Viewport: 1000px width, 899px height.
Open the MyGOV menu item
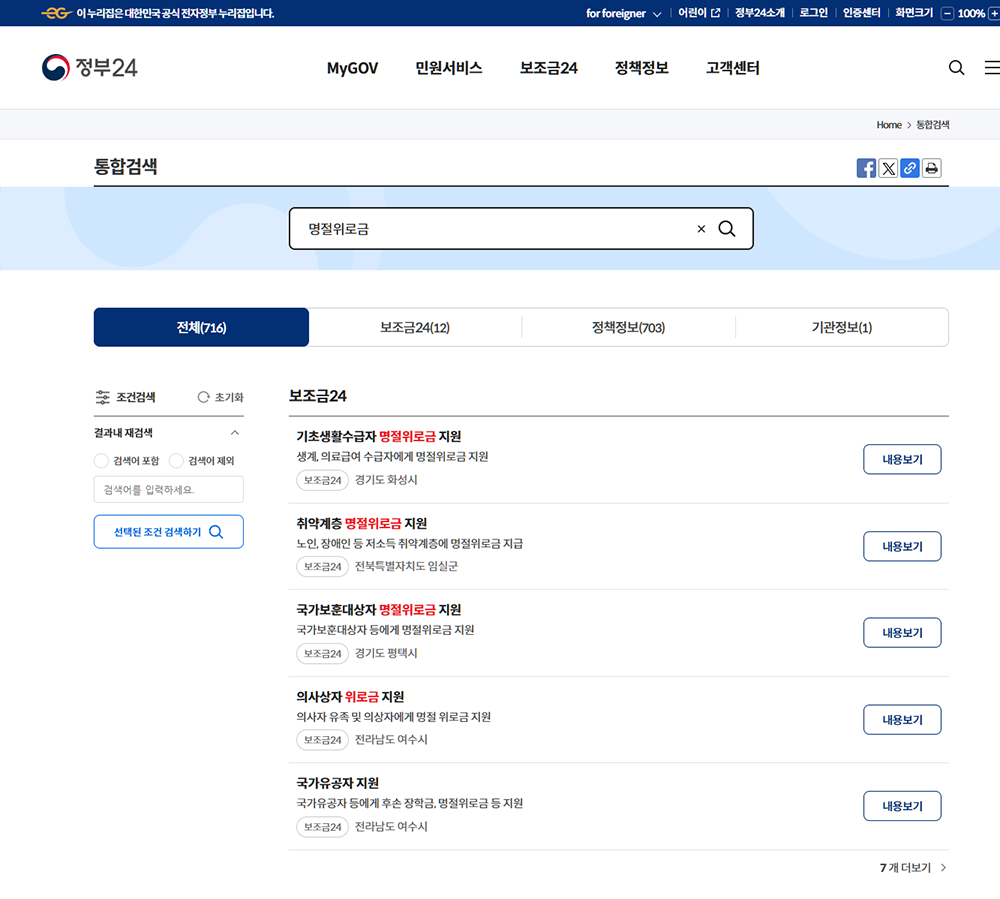pyautogui.click(x=352, y=68)
